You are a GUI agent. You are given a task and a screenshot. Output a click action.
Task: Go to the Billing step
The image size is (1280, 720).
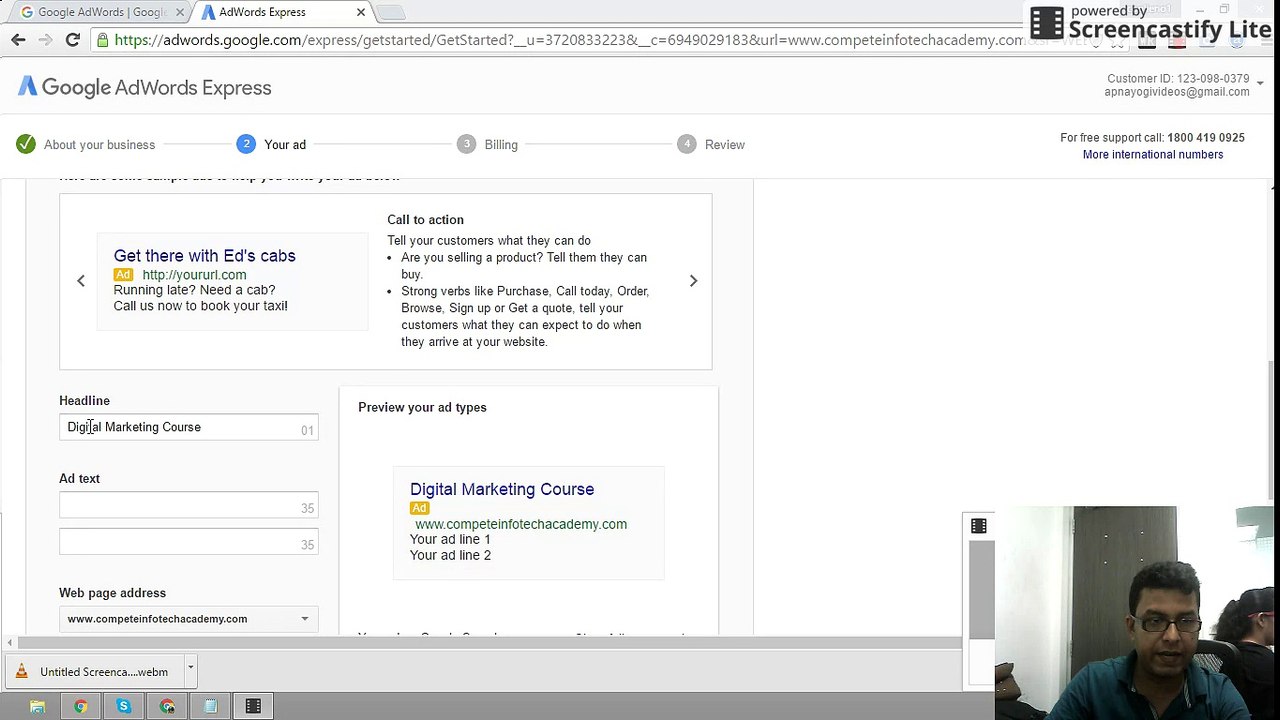click(x=501, y=145)
